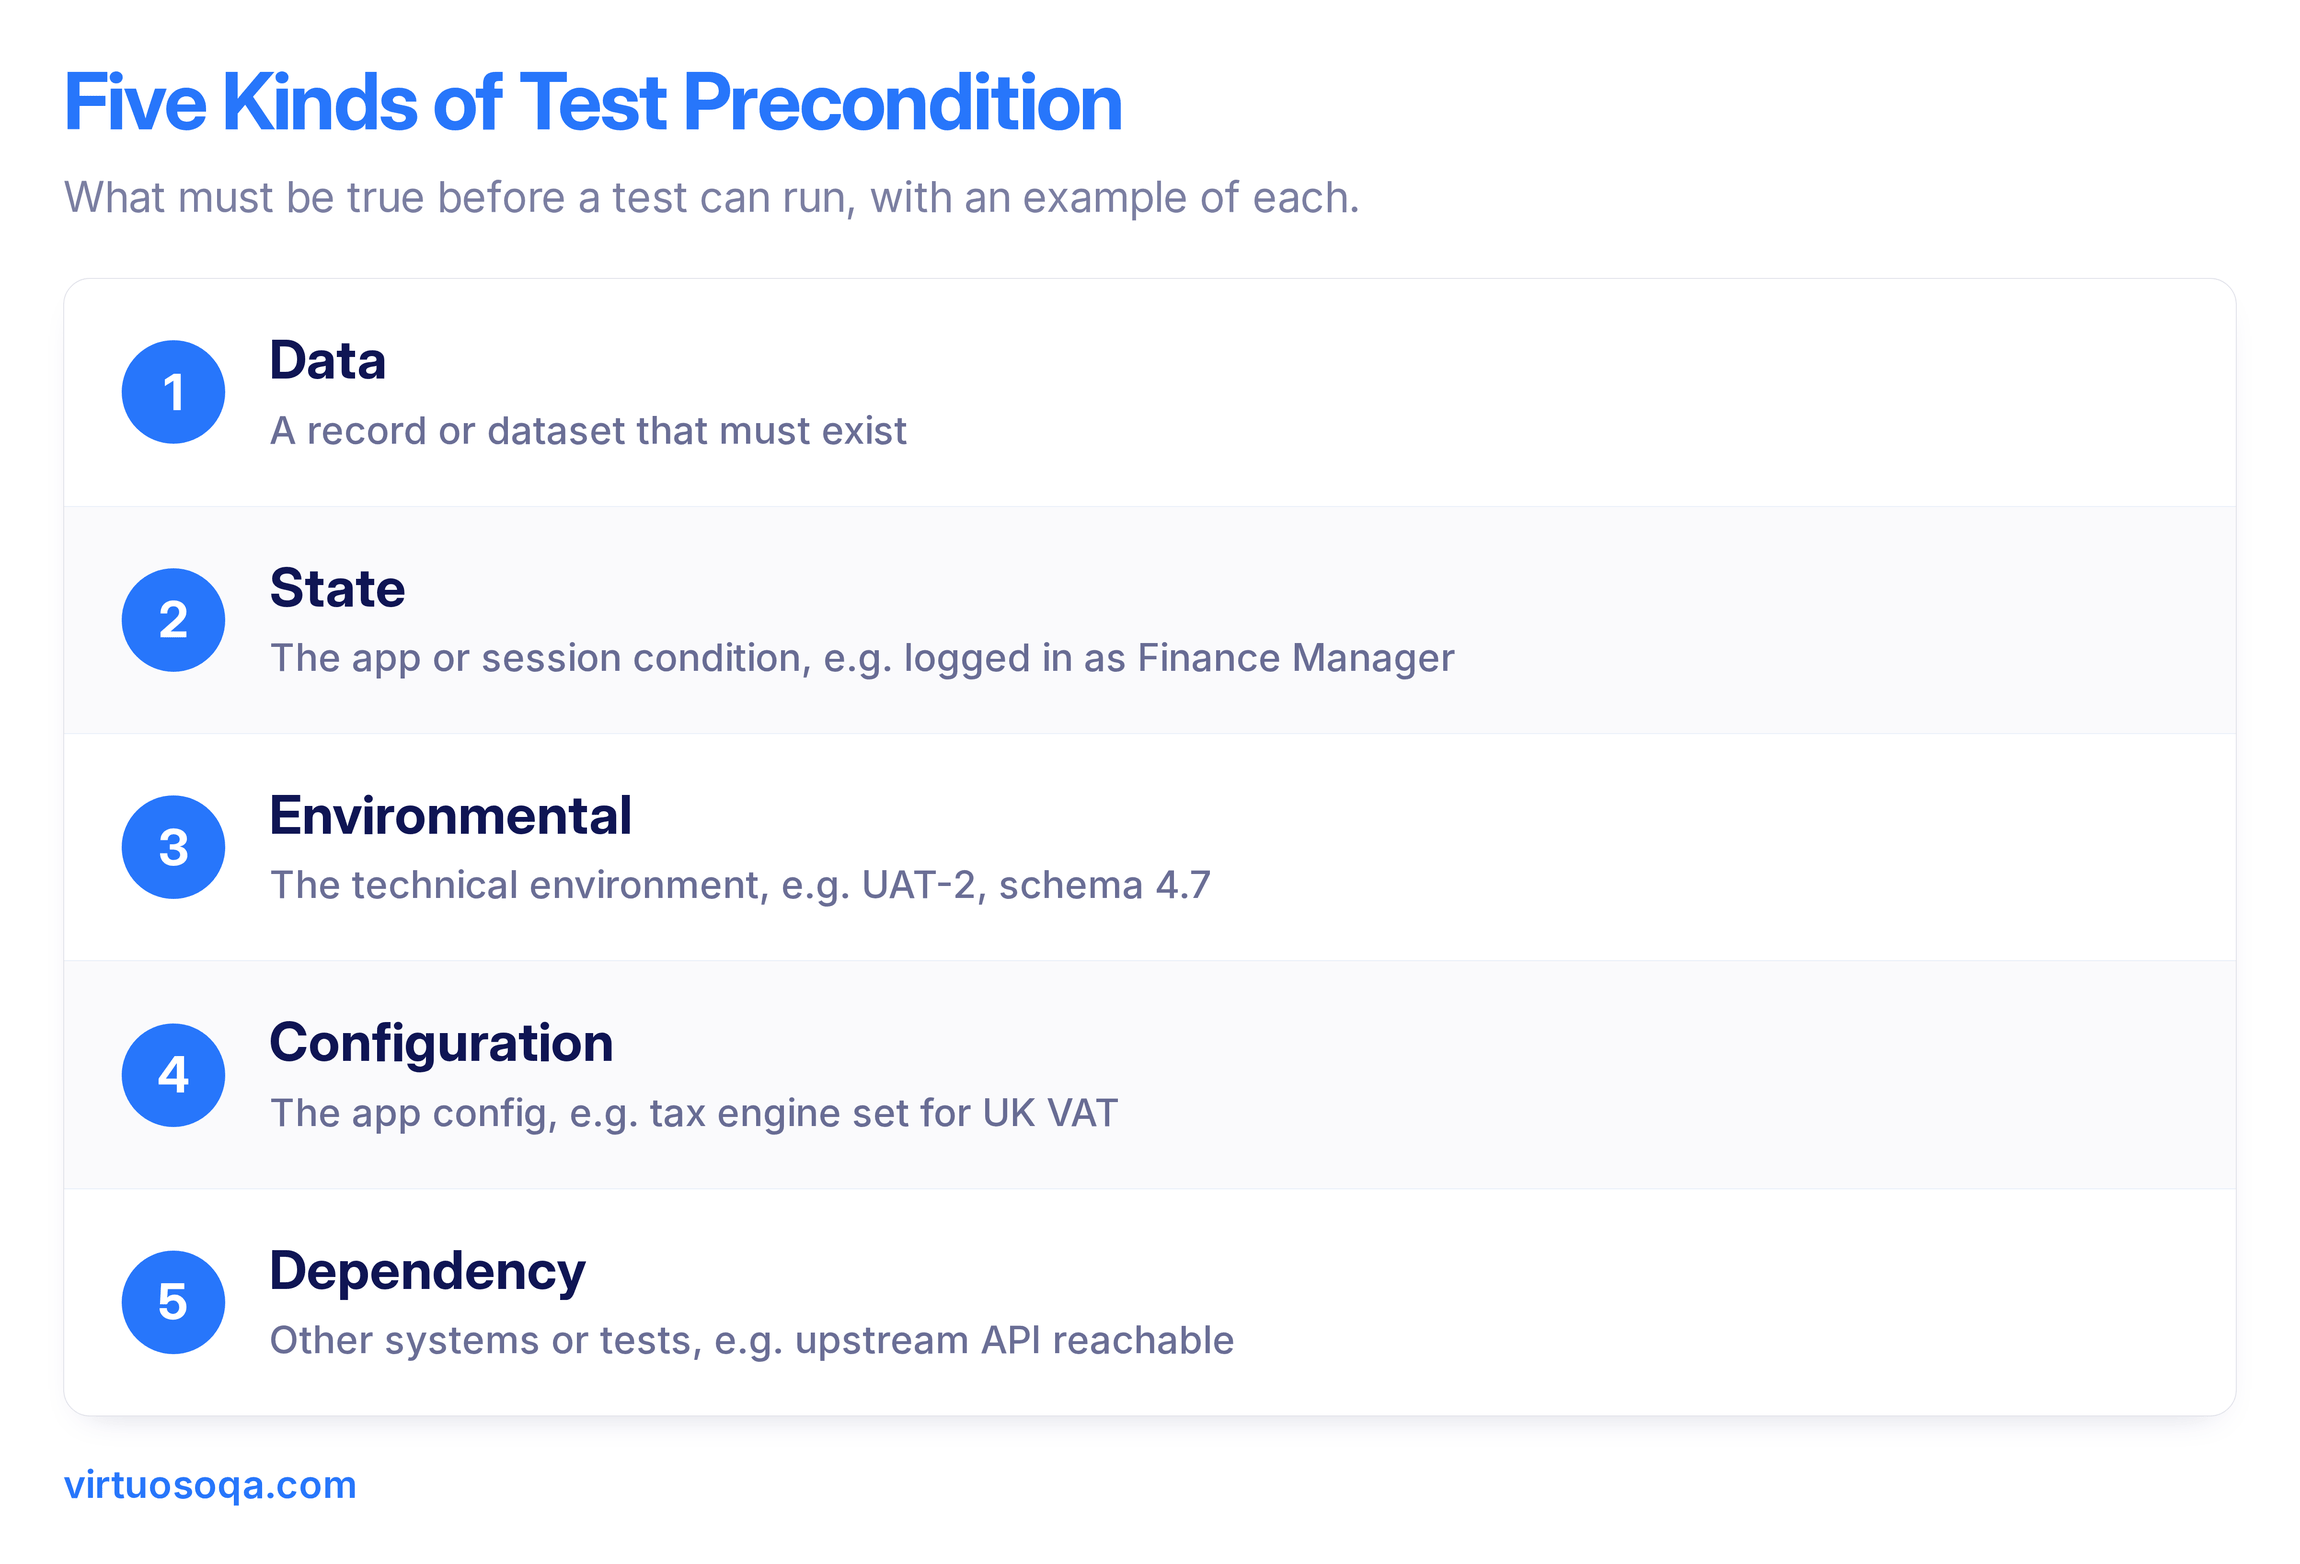Click the blue circle numbered 4
Image resolution: width=2300 pixels, height=1564 pixels.
click(x=173, y=1075)
